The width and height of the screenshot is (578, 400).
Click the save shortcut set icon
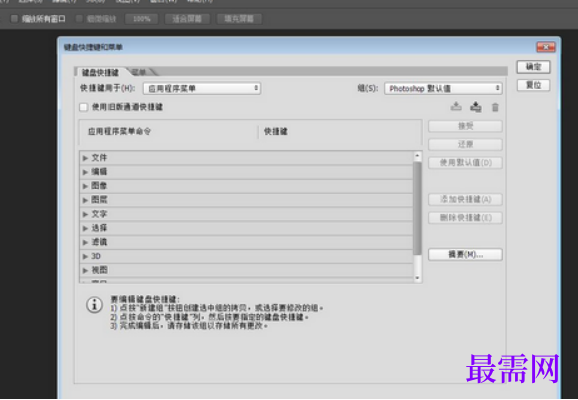click(456, 107)
